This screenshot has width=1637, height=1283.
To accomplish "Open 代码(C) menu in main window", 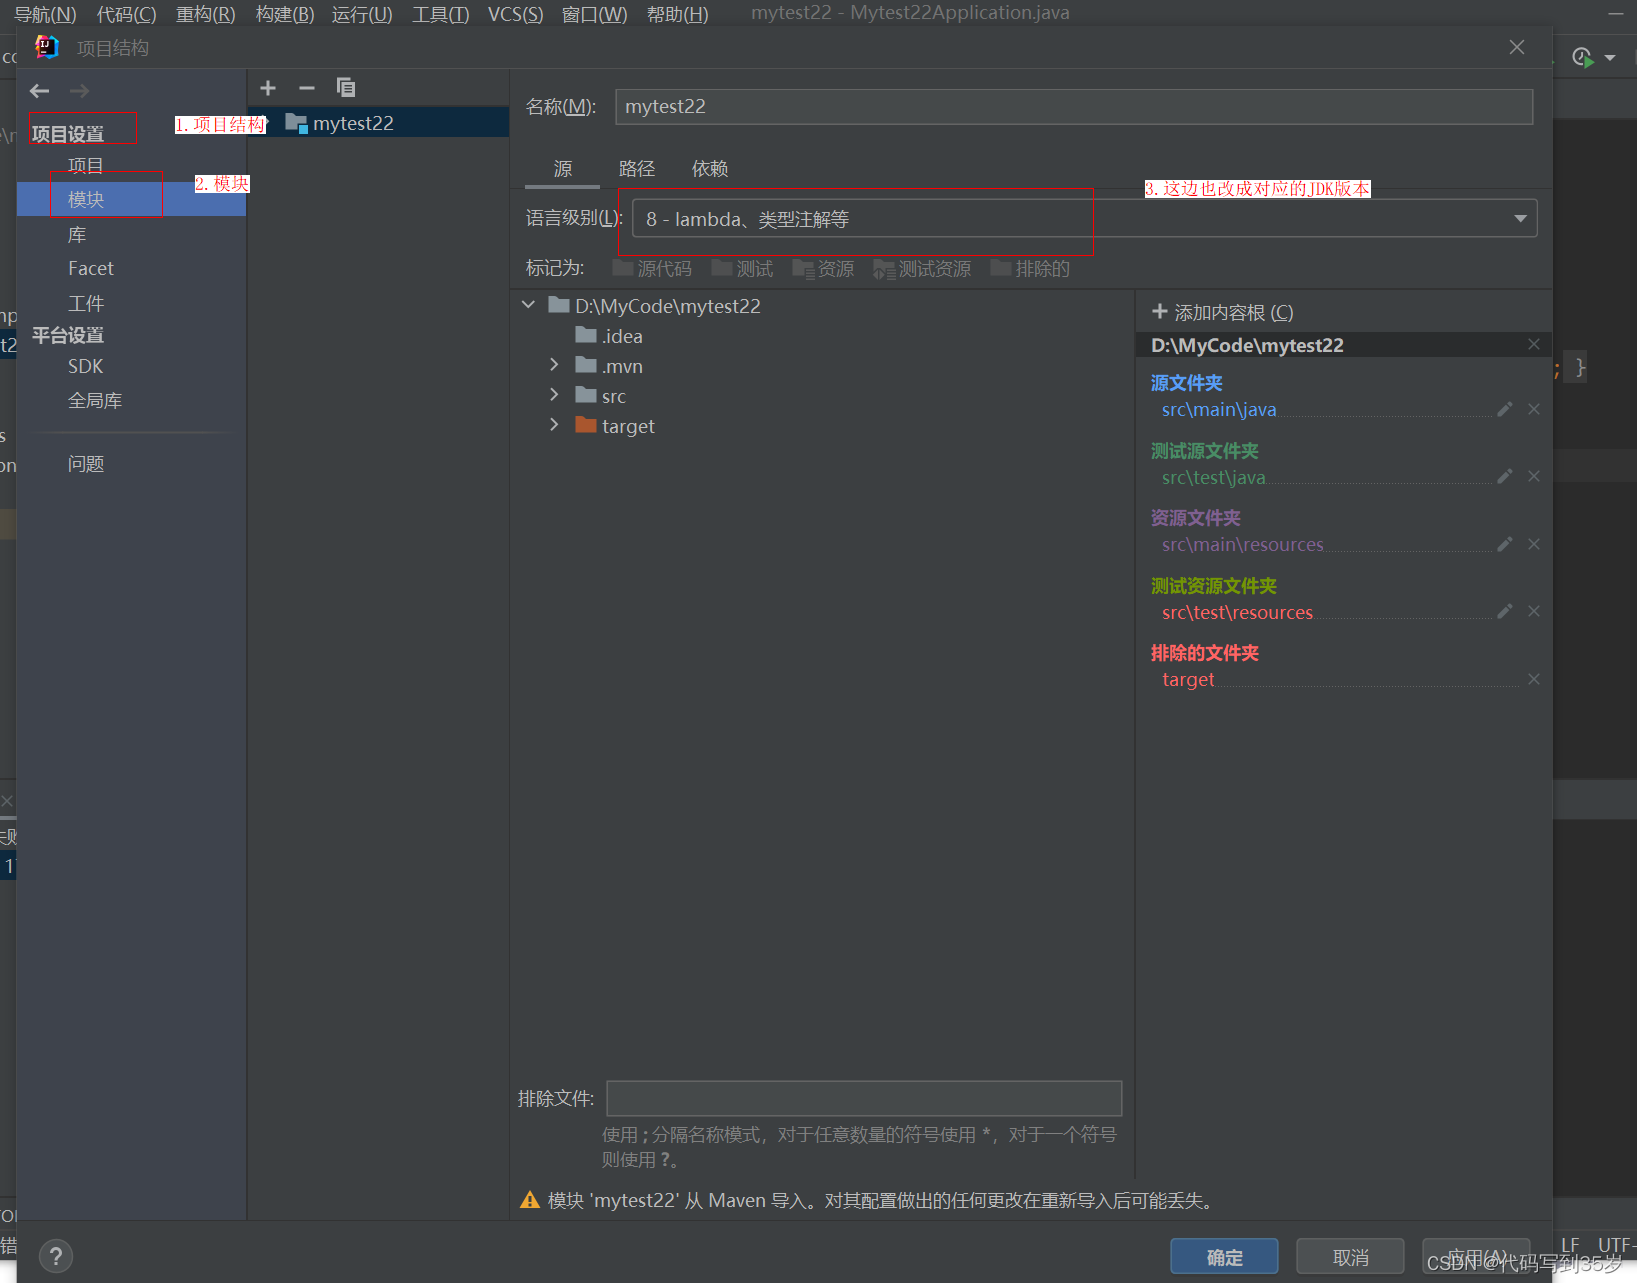I will pos(126,14).
